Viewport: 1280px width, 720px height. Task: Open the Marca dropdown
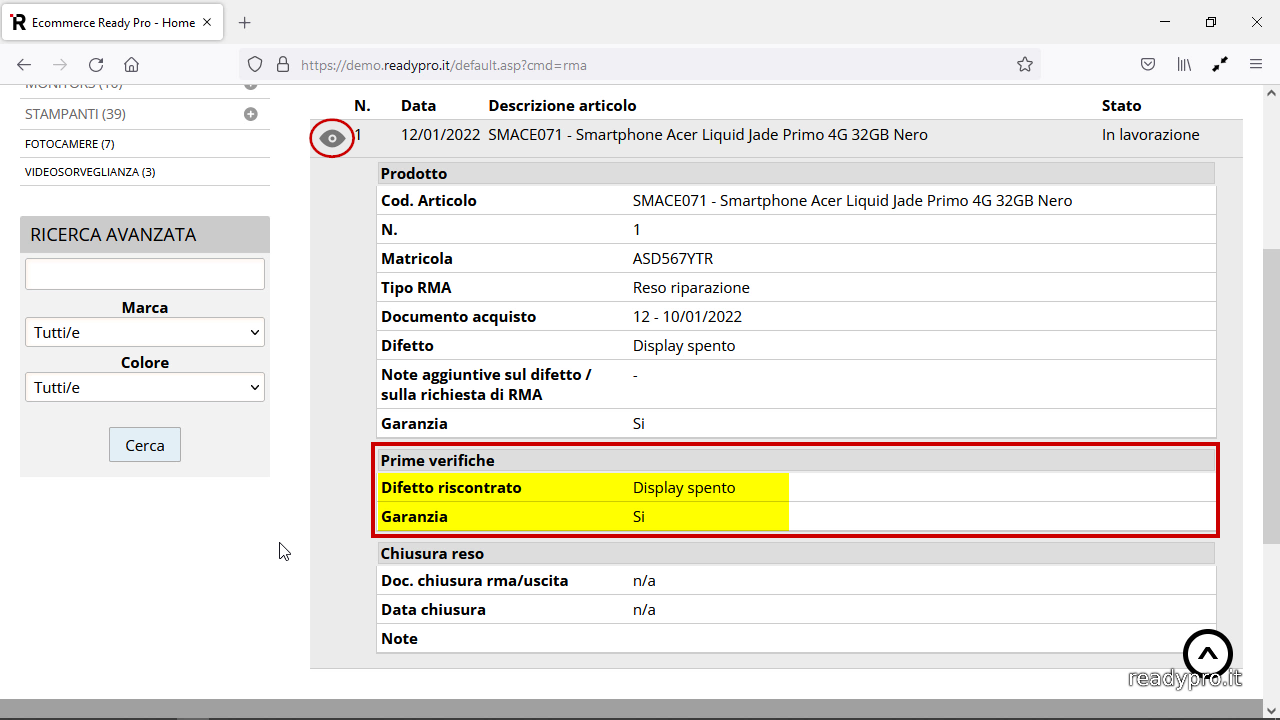(x=145, y=332)
